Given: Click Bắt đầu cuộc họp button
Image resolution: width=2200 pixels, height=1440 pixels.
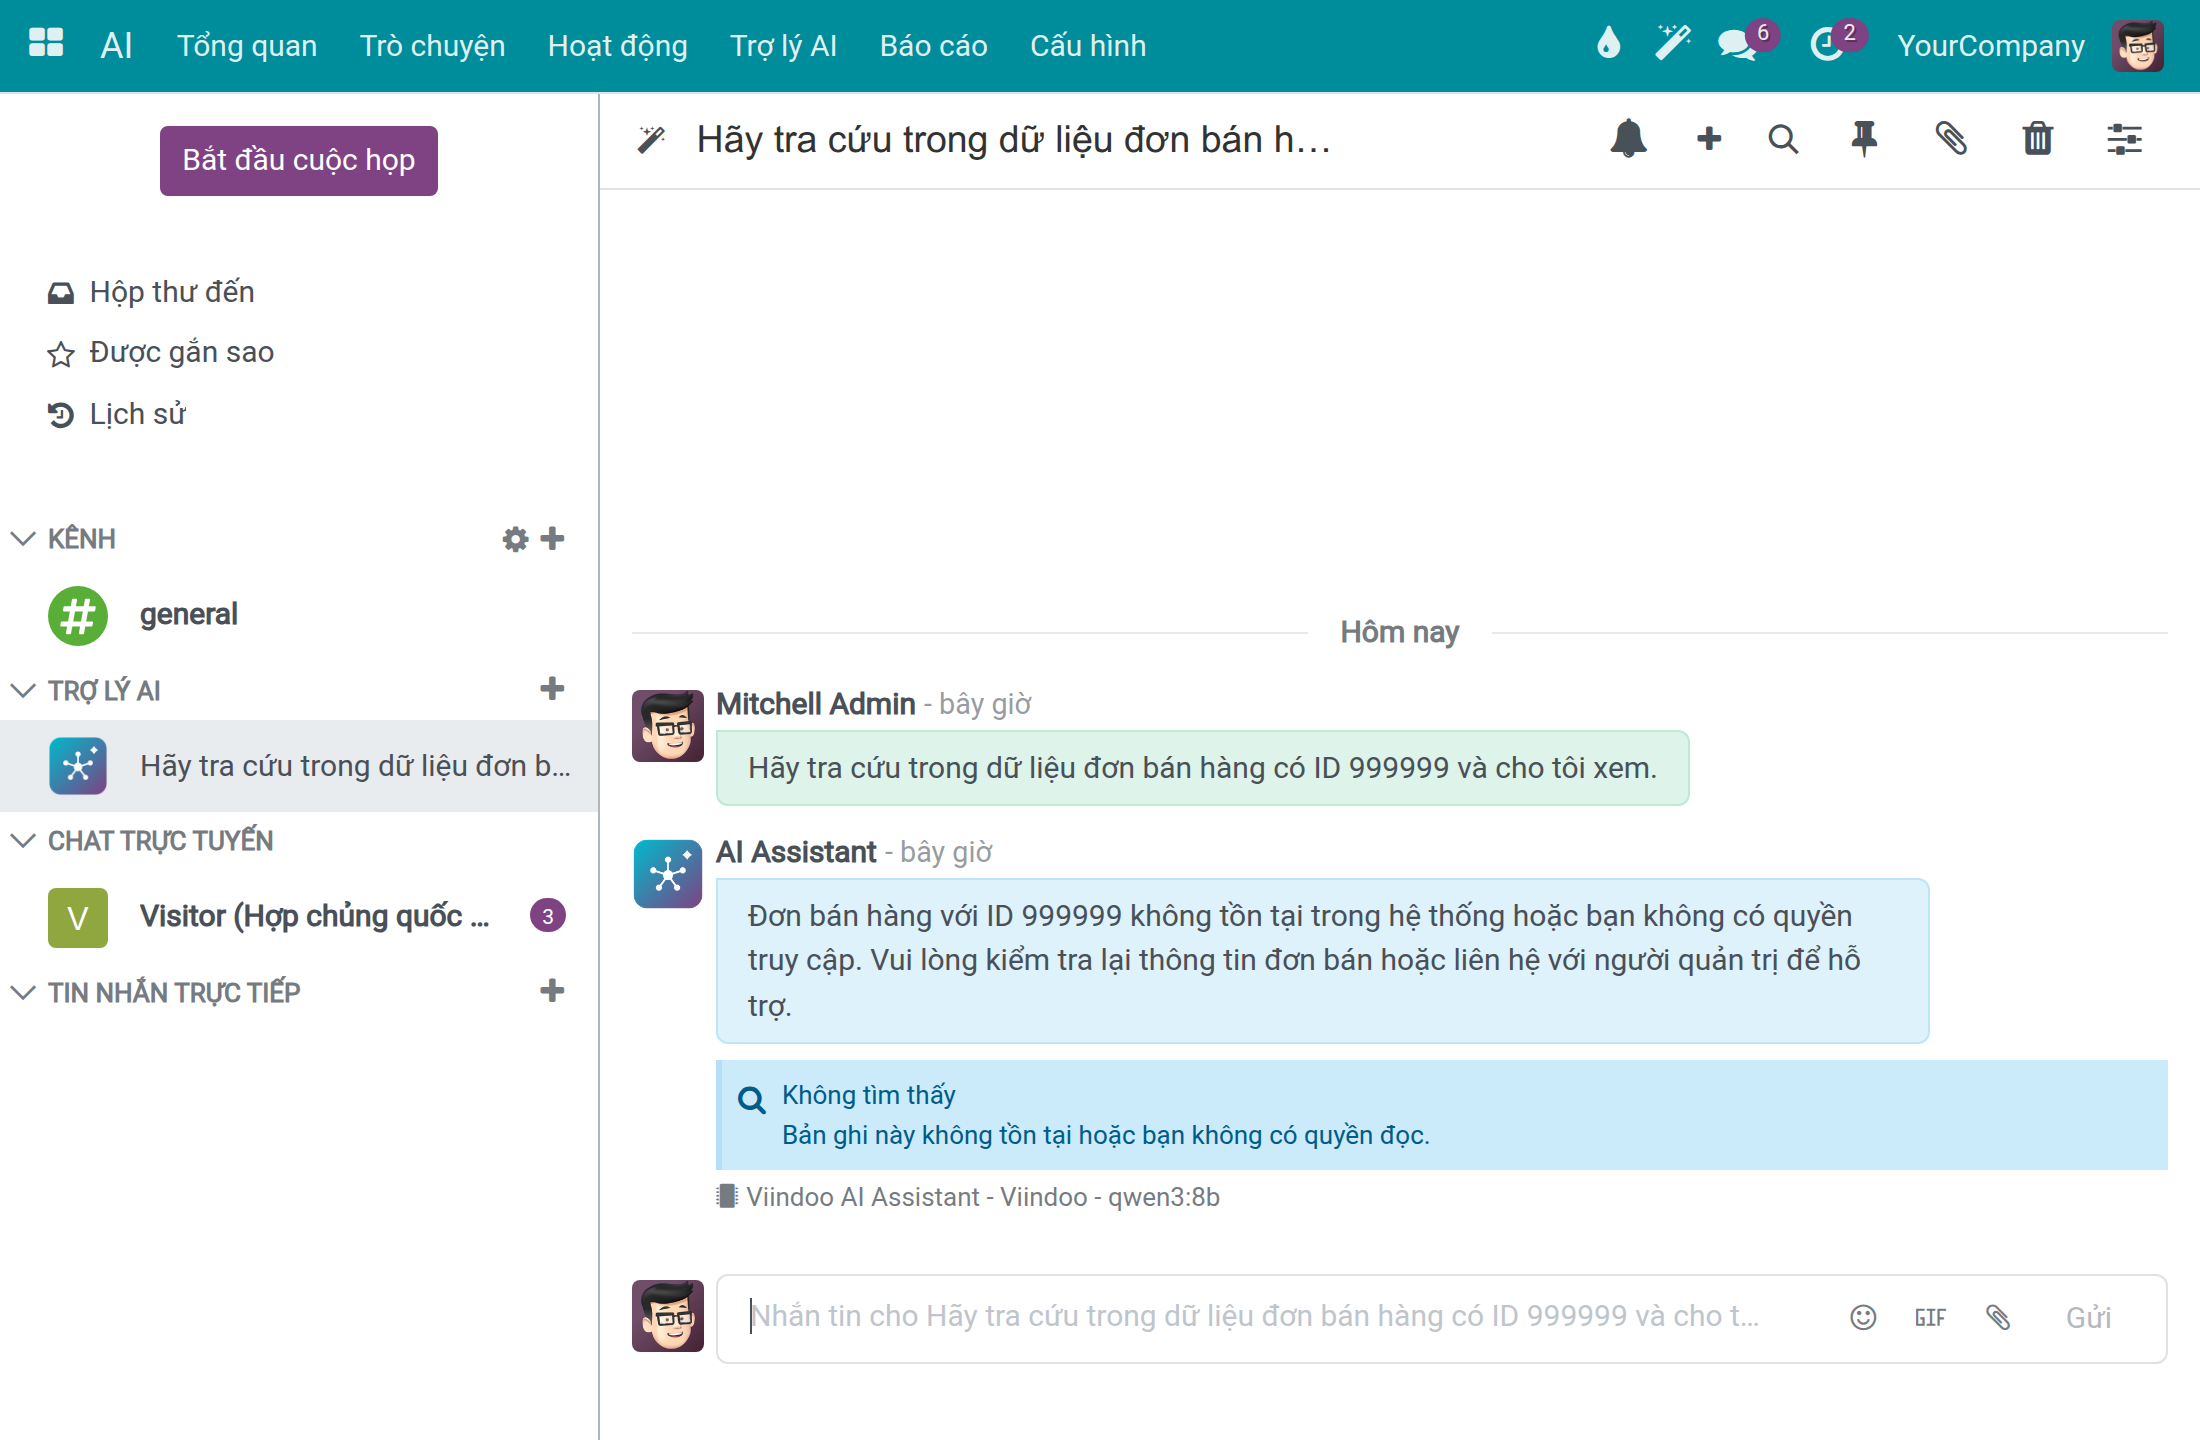Looking at the screenshot, I should click(x=299, y=161).
